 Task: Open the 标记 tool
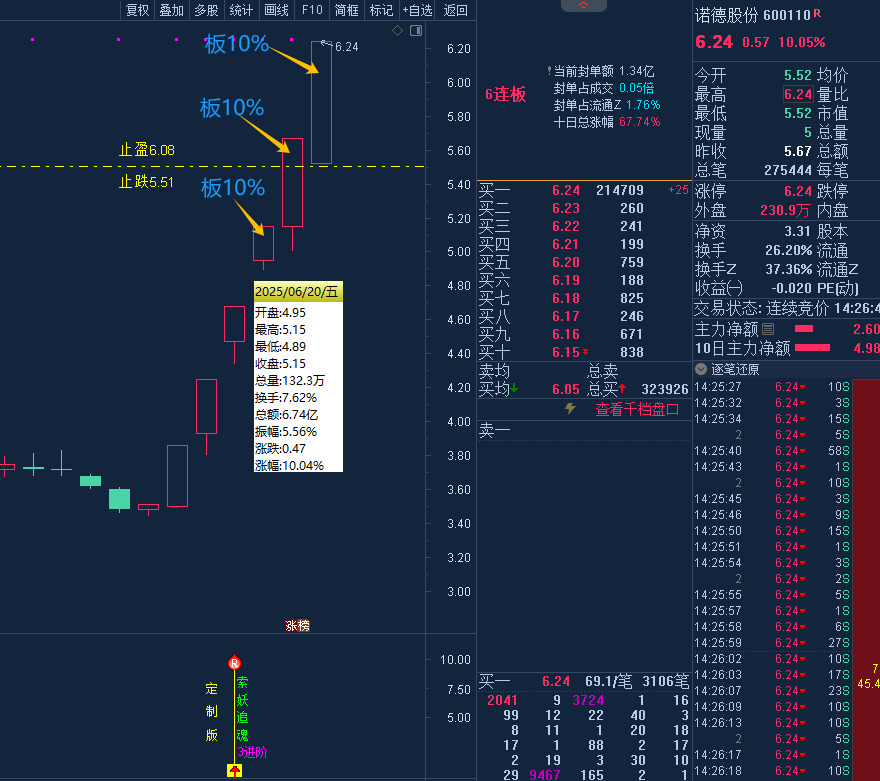(x=382, y=10)
